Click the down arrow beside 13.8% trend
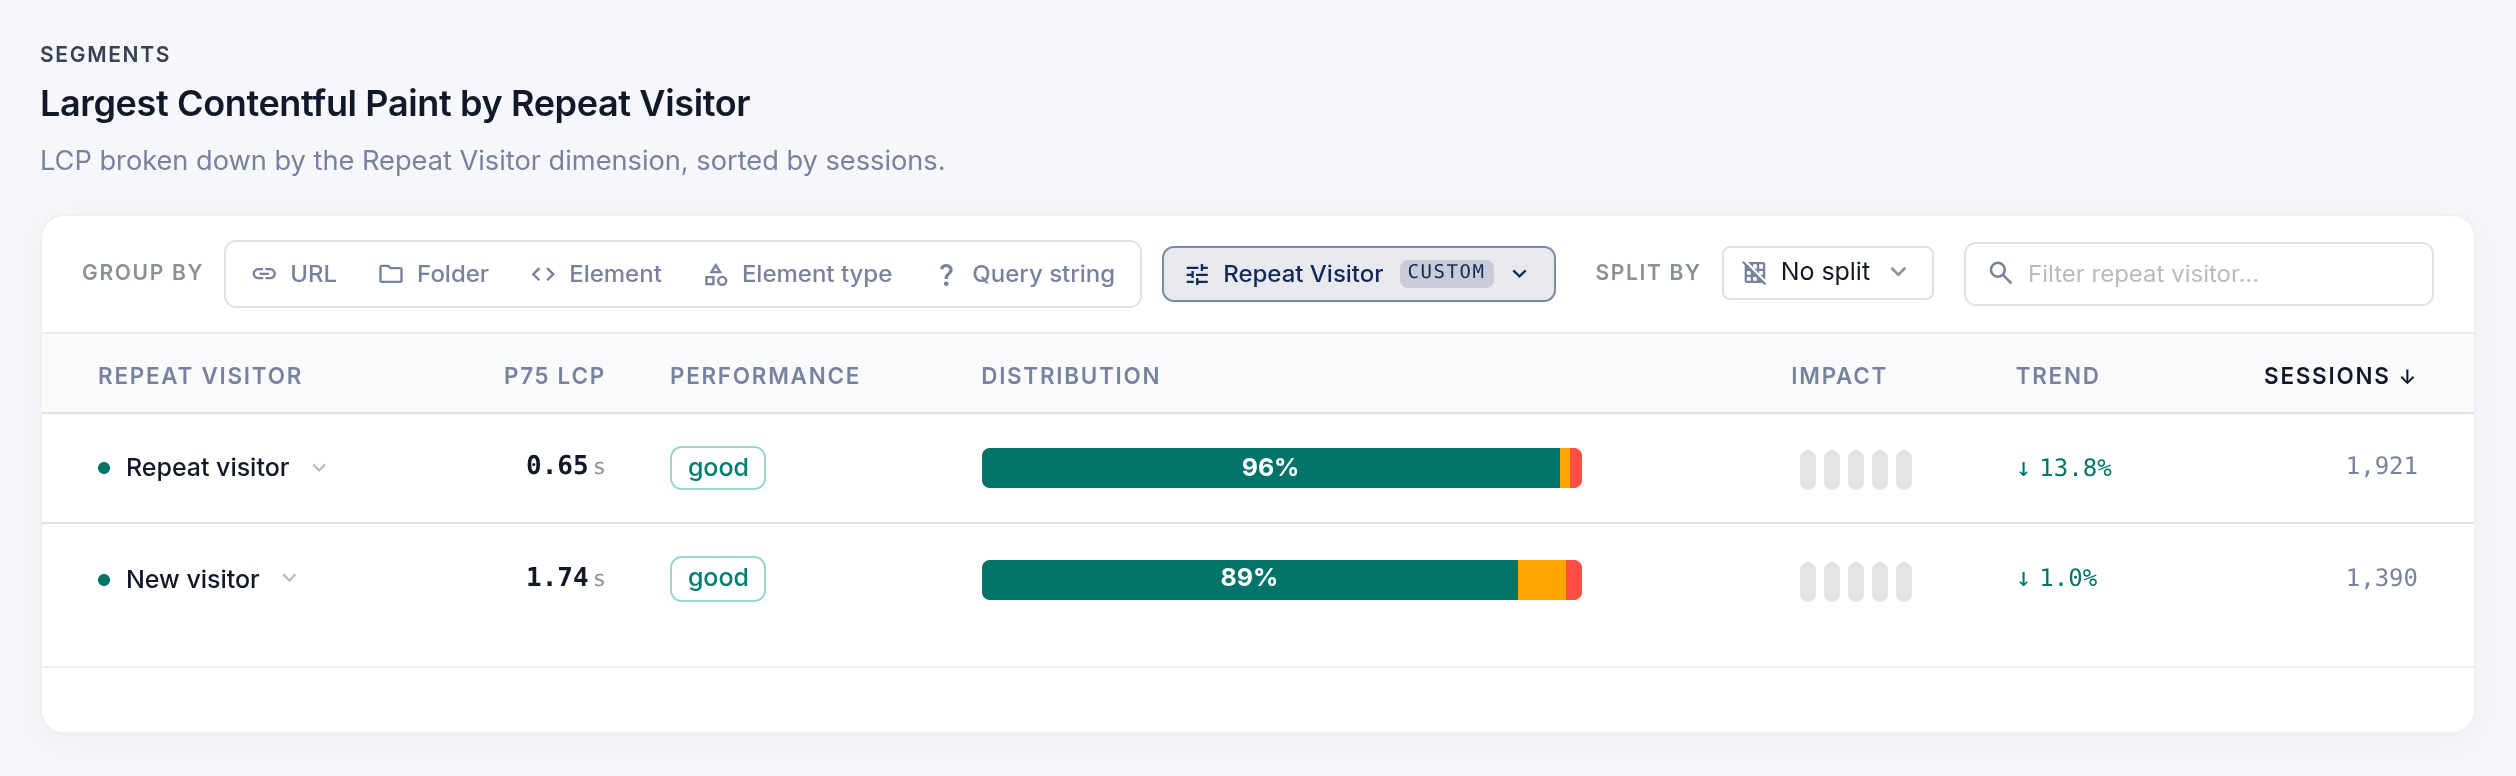2516x776 pixels. coord(2023,469)
